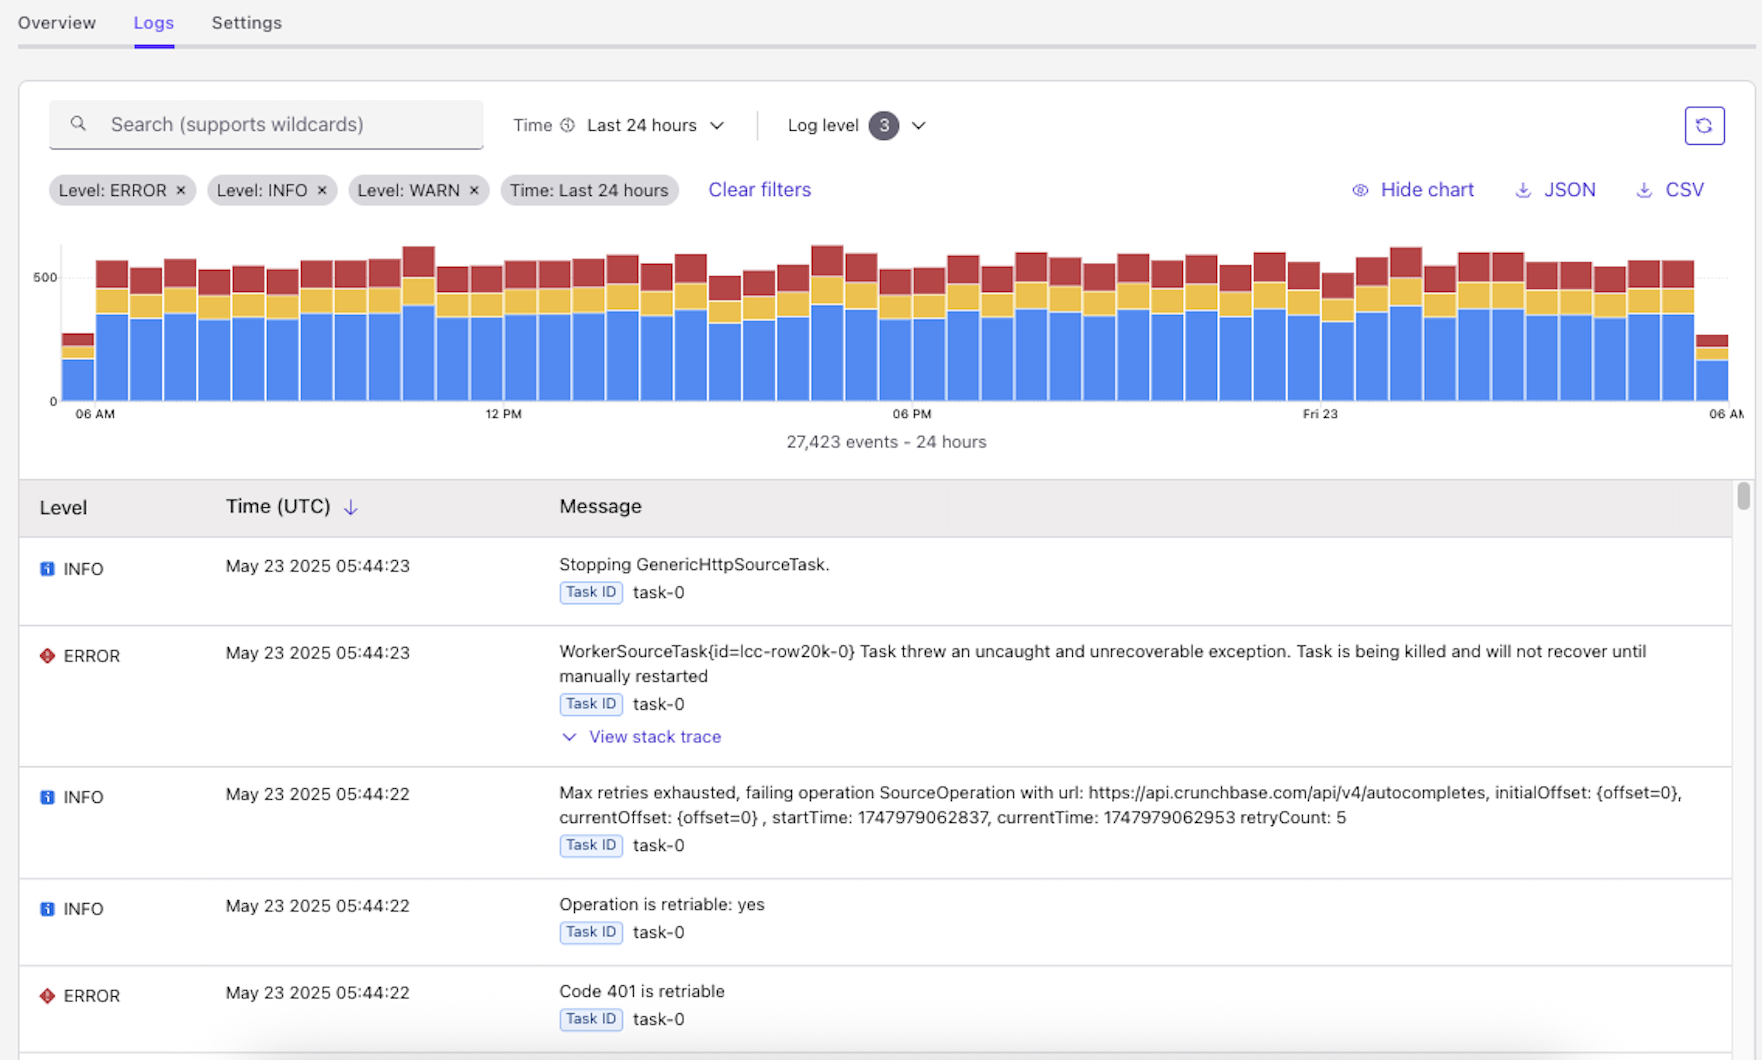
Task: Click the refresh logs icon button
Action: [1703, 126]
